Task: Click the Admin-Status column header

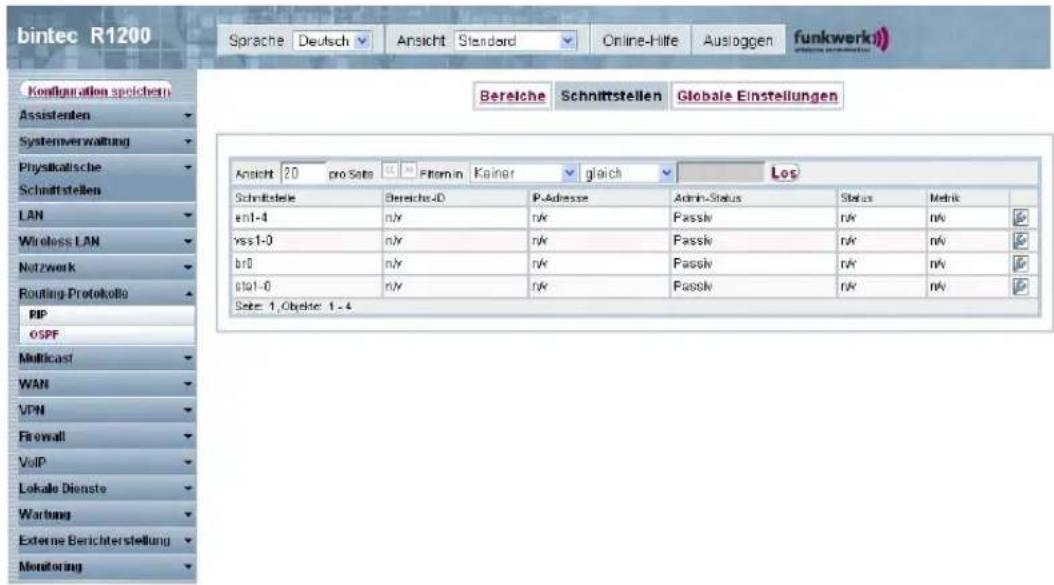Action: click(707, 198)
